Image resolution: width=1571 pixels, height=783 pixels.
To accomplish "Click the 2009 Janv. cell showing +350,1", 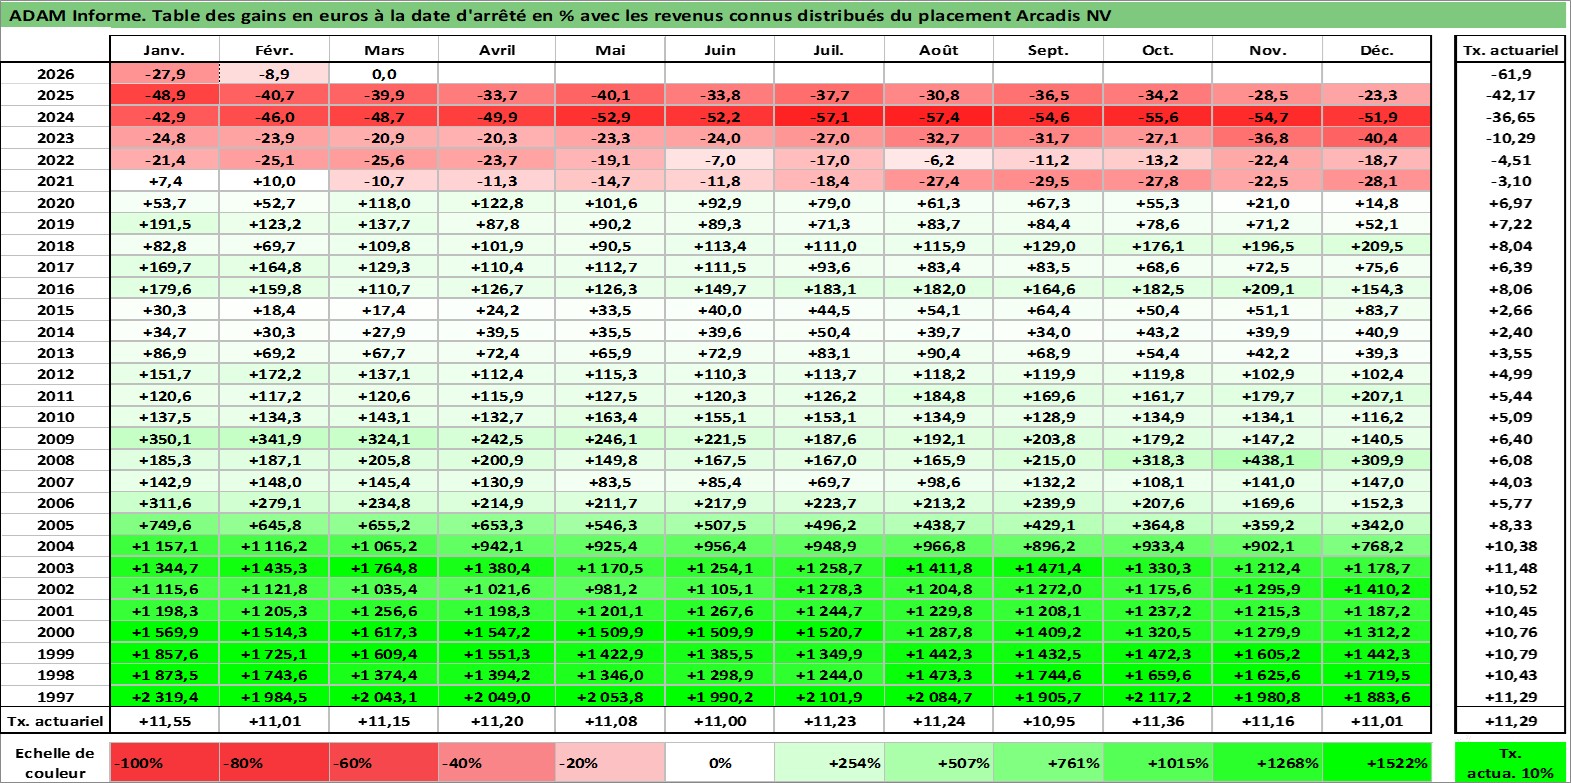I will point(164,439).
